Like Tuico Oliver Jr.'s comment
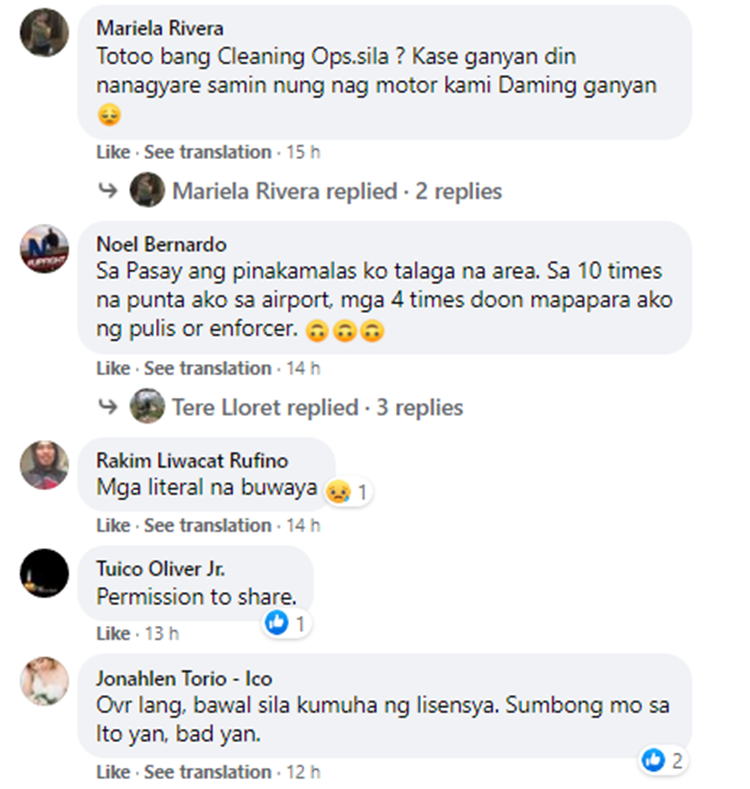 click(x=113, y=634)
